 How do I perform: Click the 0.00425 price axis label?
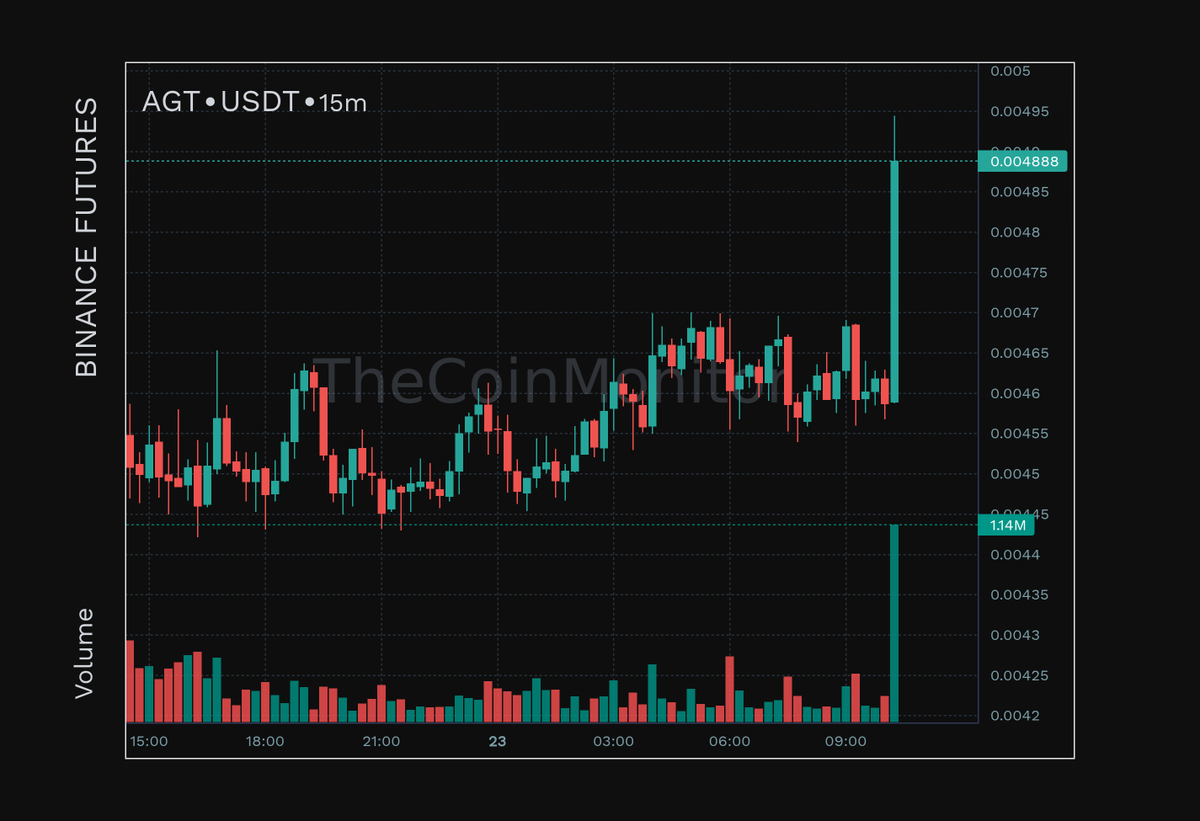tap(1019, 675)
